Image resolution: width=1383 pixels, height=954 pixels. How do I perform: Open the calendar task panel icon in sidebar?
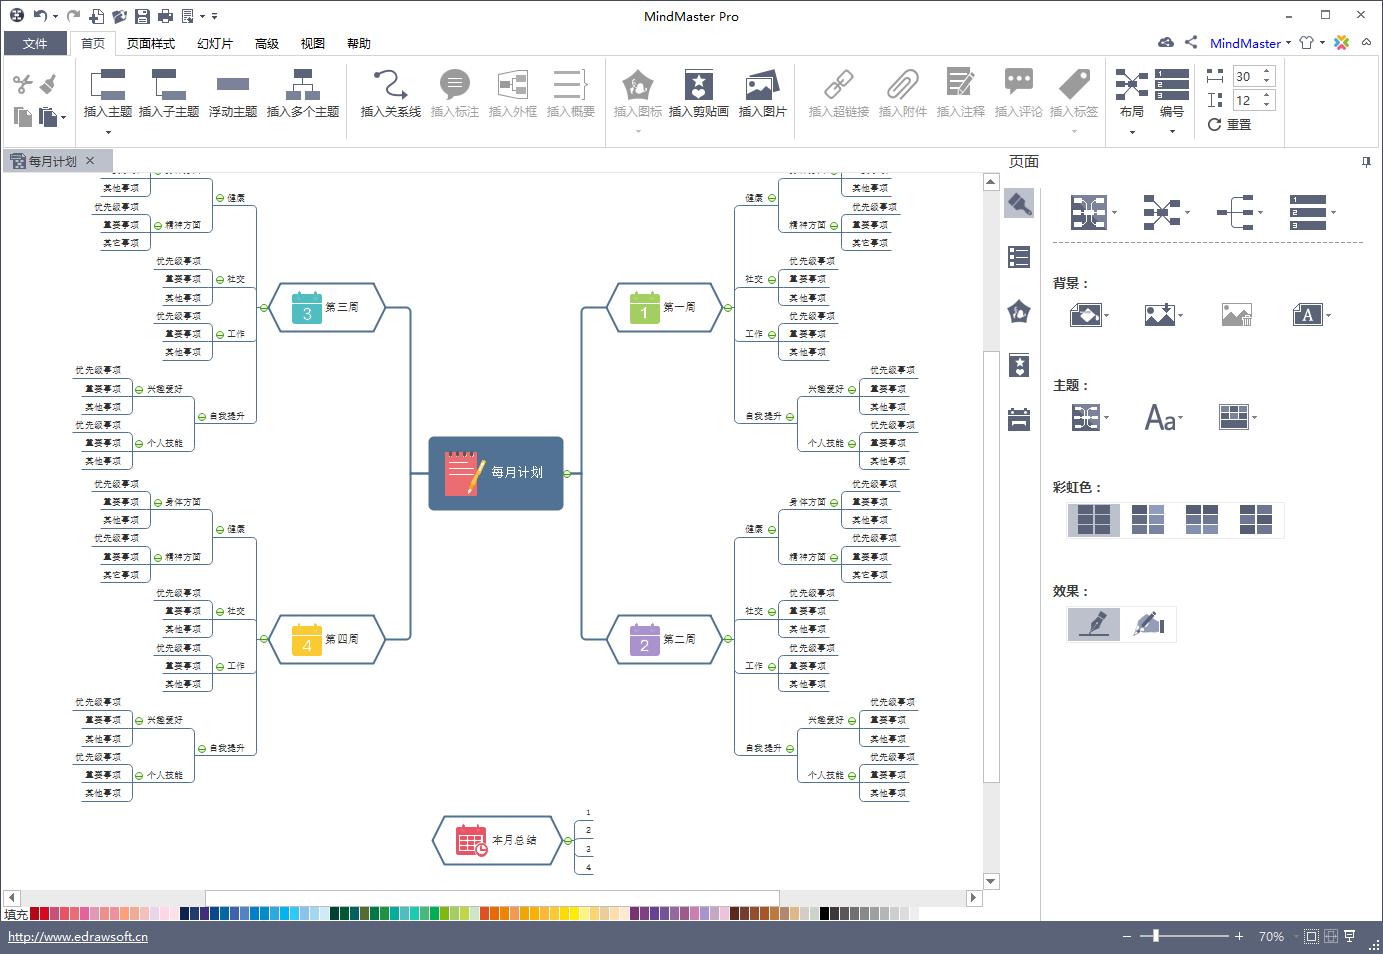[1019, 419]
